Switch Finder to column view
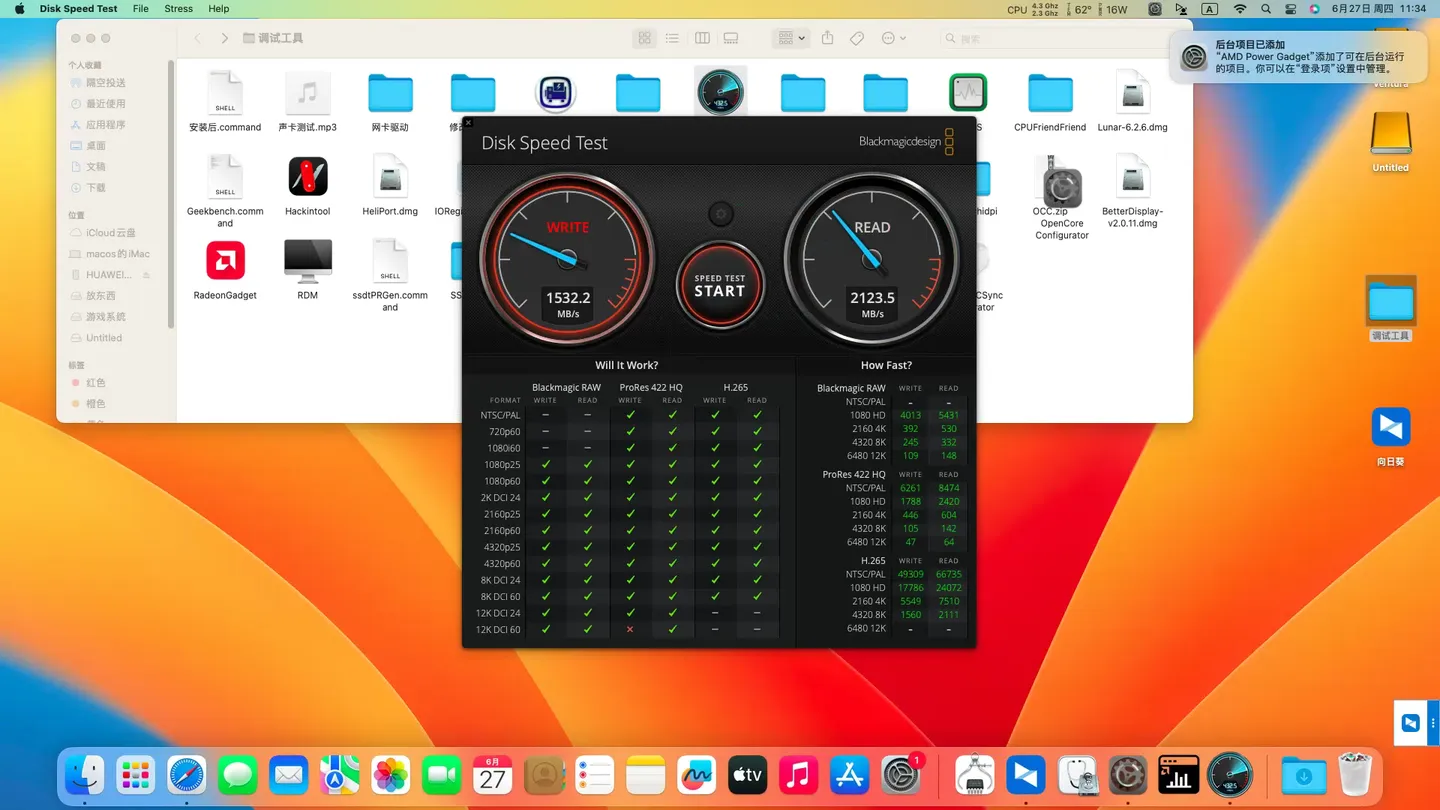 coord(702,38)
